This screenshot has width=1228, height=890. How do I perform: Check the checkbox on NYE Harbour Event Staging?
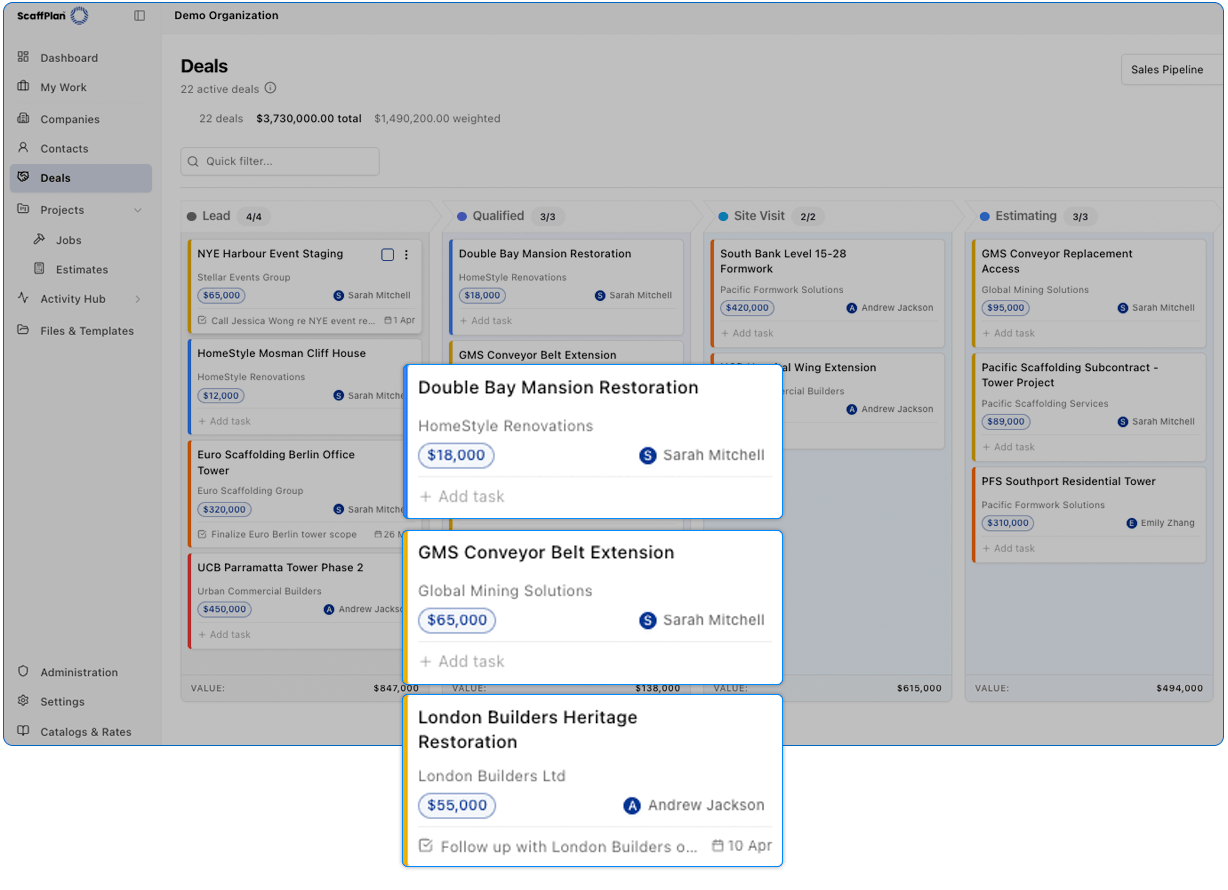click(x=387, y=254)
